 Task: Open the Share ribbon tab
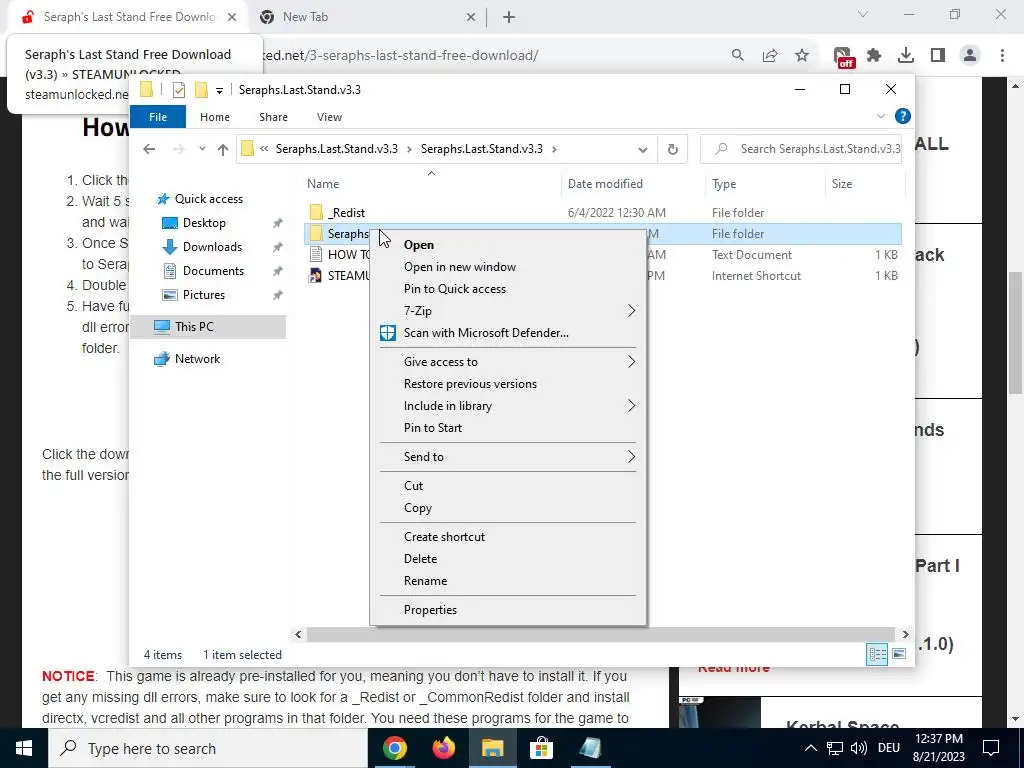pyautogui.click(x=273, y=117)
